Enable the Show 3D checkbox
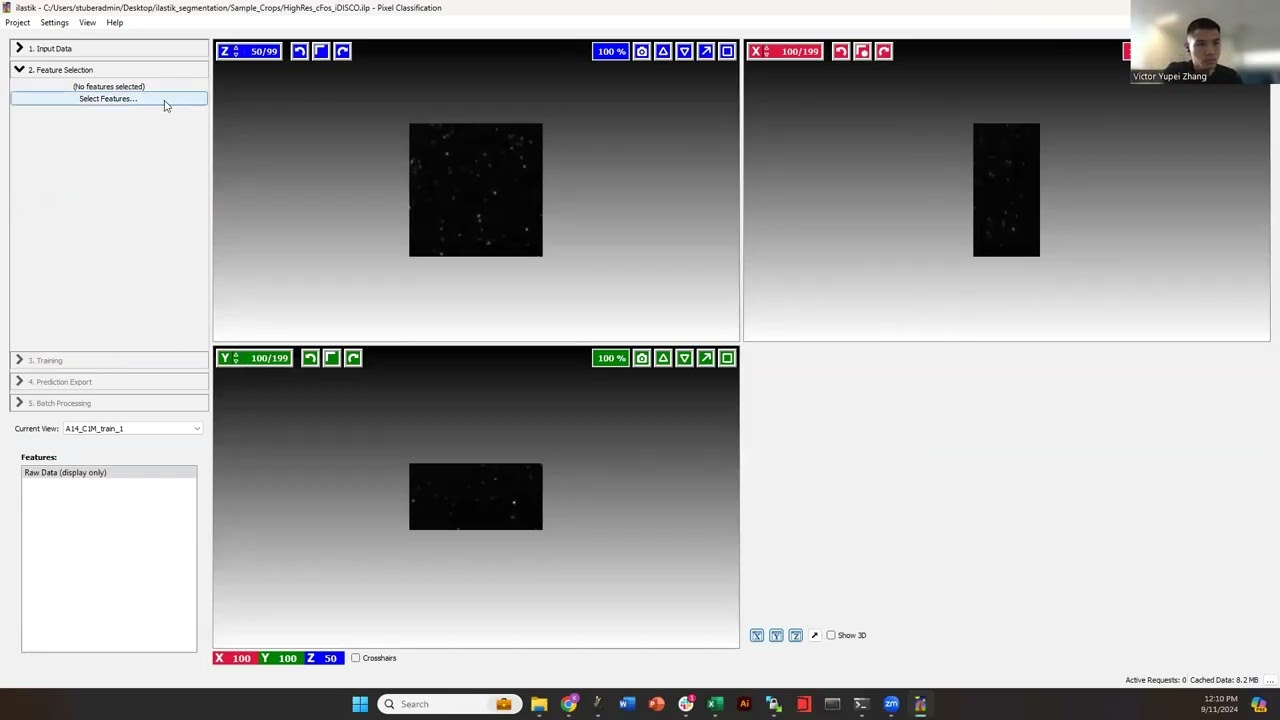 click(x=831, y=635)
